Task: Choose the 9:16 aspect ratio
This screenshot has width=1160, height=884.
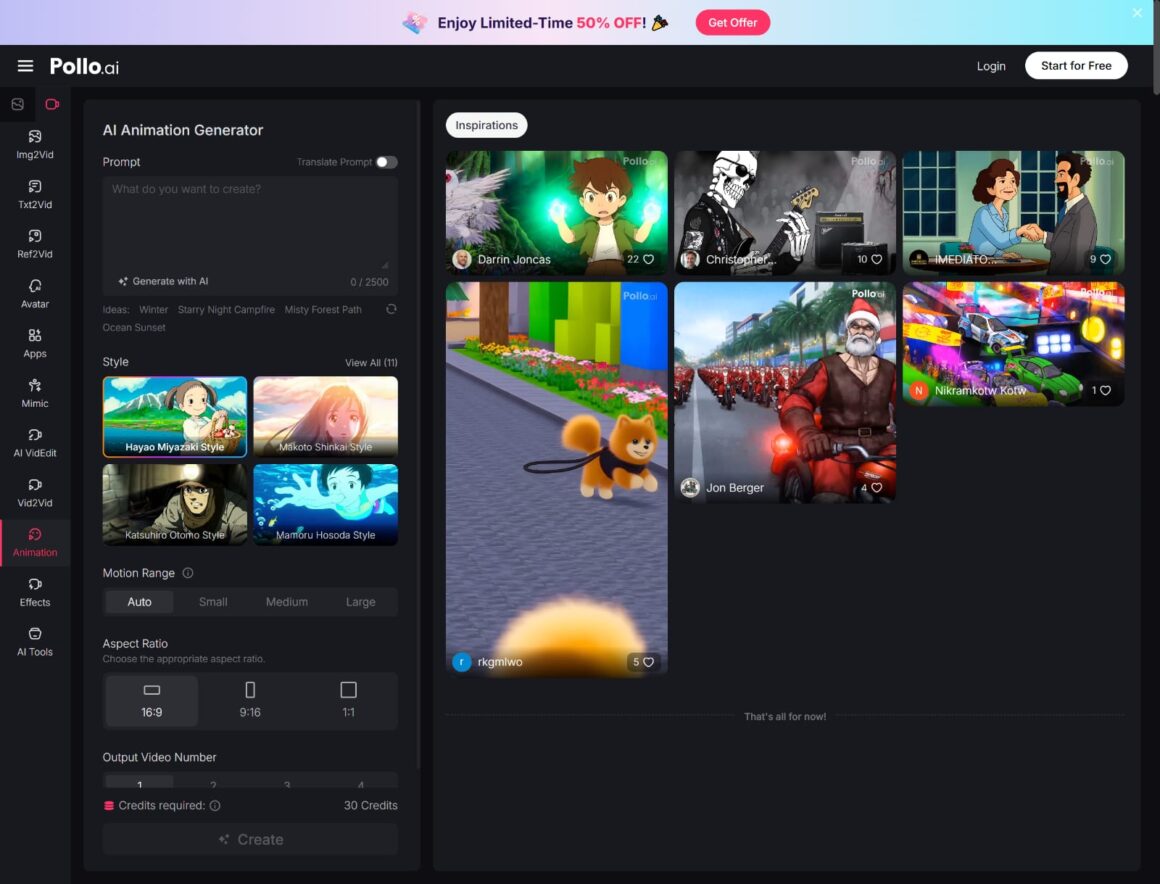Action: tap(250, 700)
